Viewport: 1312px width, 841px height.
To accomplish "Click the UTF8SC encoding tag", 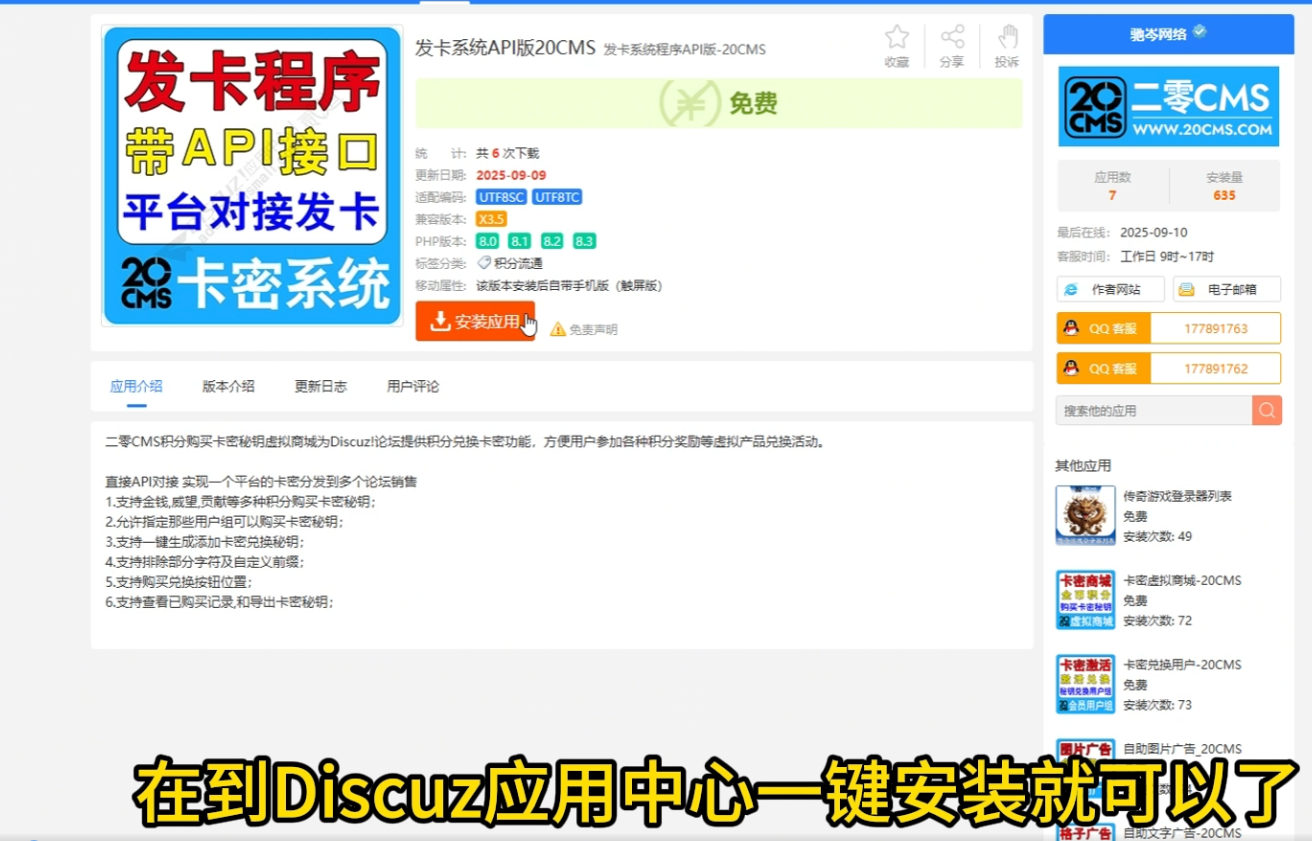I will (501, 197).
